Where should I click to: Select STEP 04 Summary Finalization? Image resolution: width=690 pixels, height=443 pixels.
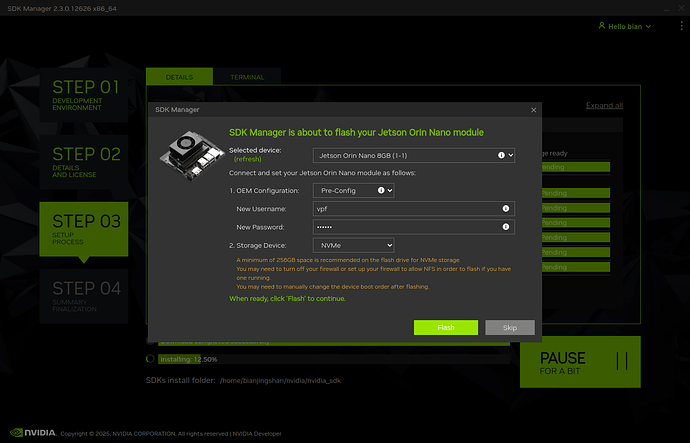tap(84, 296)
